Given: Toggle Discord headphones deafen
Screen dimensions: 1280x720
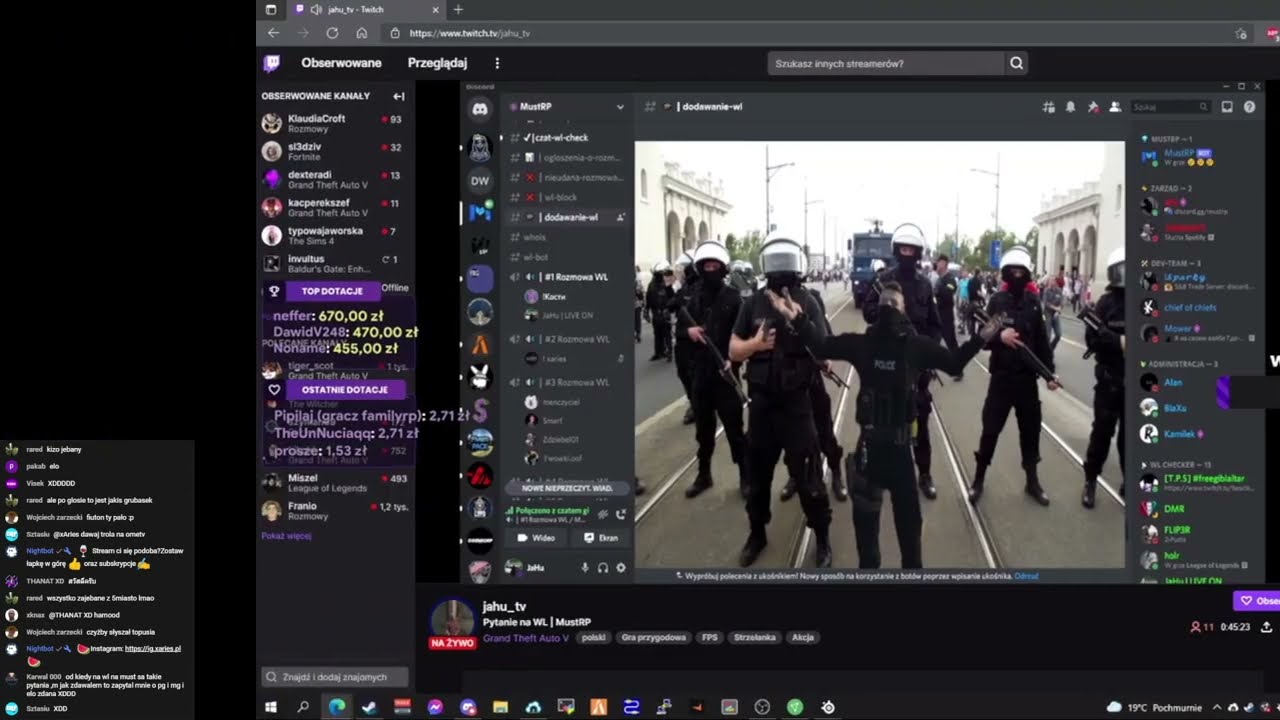Looking at the screenshot, I should pyautogui.click(x=603, y=568).
